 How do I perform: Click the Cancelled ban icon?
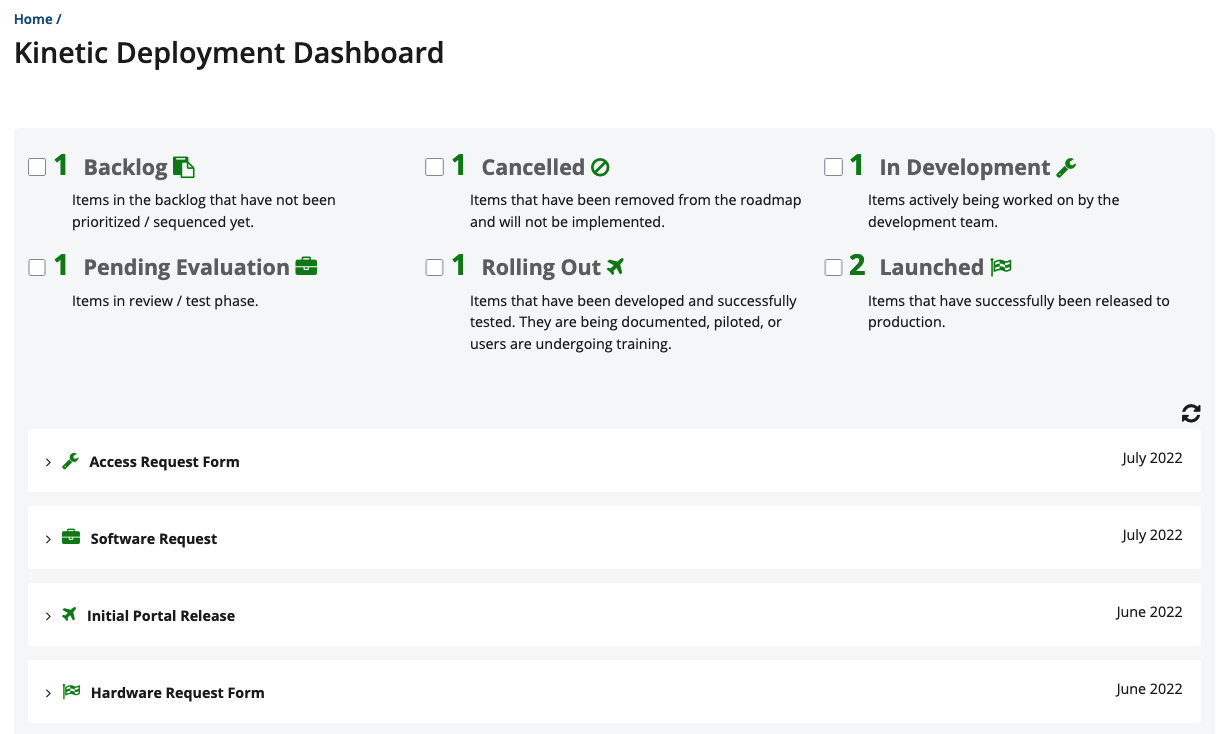point(600,167)
